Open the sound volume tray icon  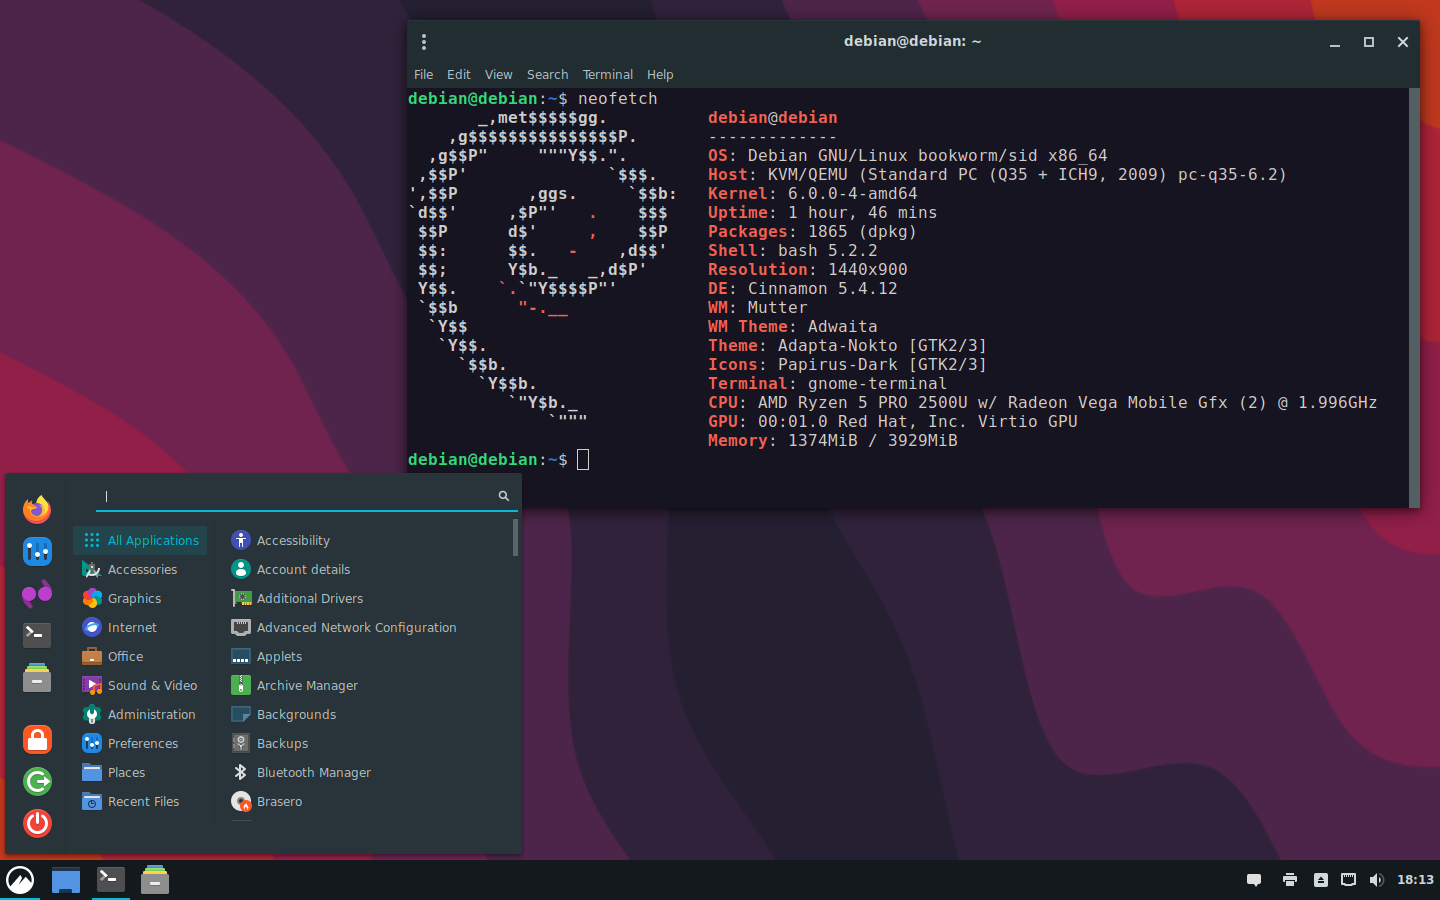pyautogui.click(x=1377, y=880)
